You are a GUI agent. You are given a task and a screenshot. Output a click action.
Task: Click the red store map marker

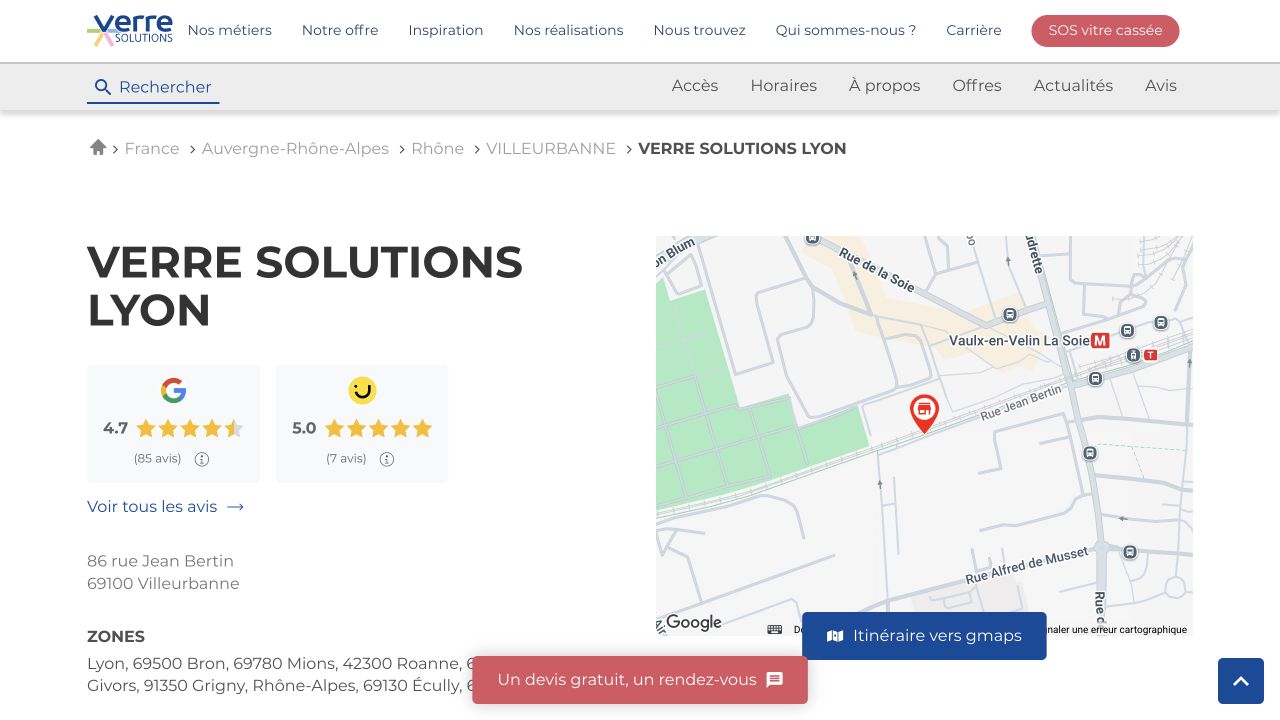tap(924, 413)
